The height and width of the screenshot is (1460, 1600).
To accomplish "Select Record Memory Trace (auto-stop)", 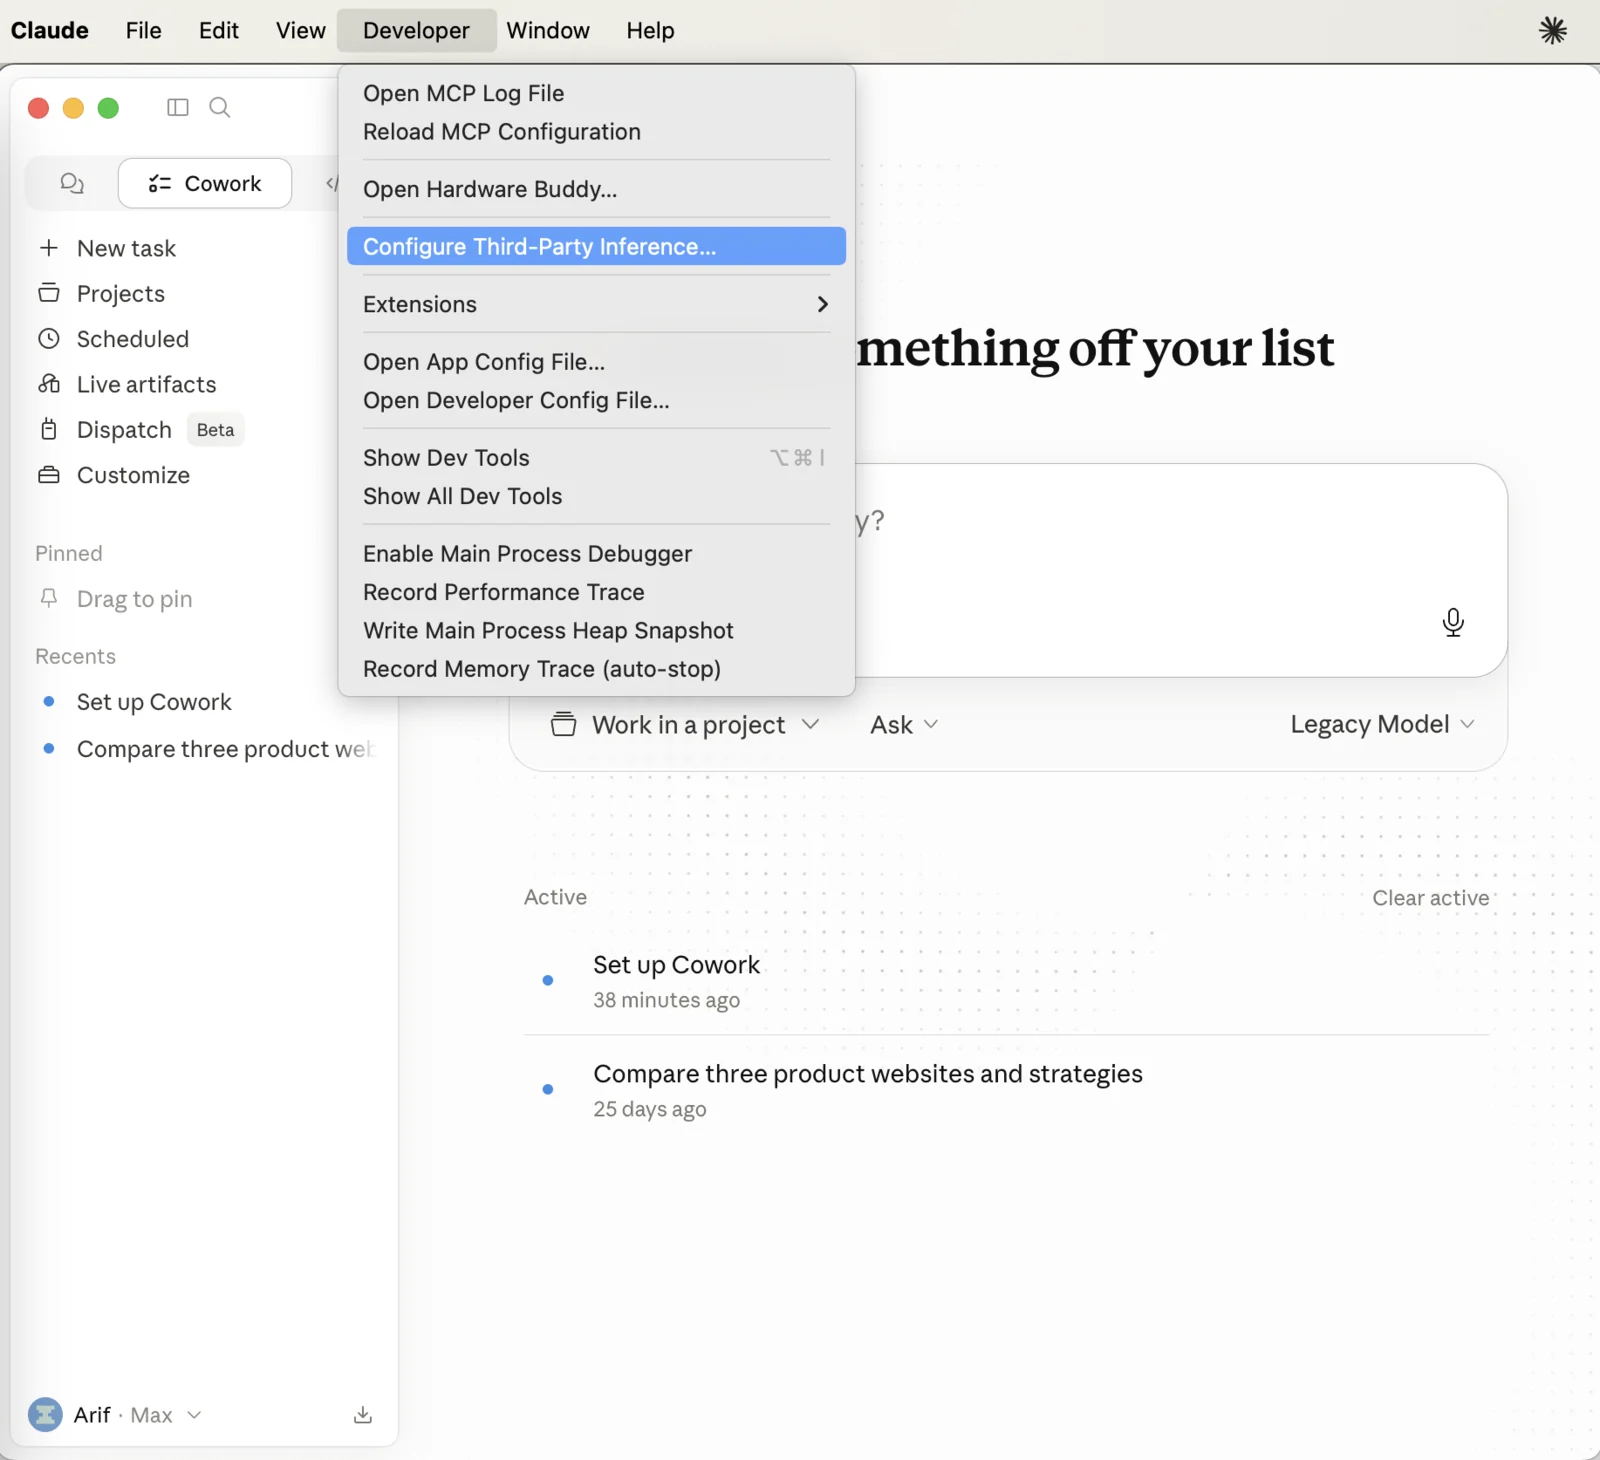I will pos(596,669).
